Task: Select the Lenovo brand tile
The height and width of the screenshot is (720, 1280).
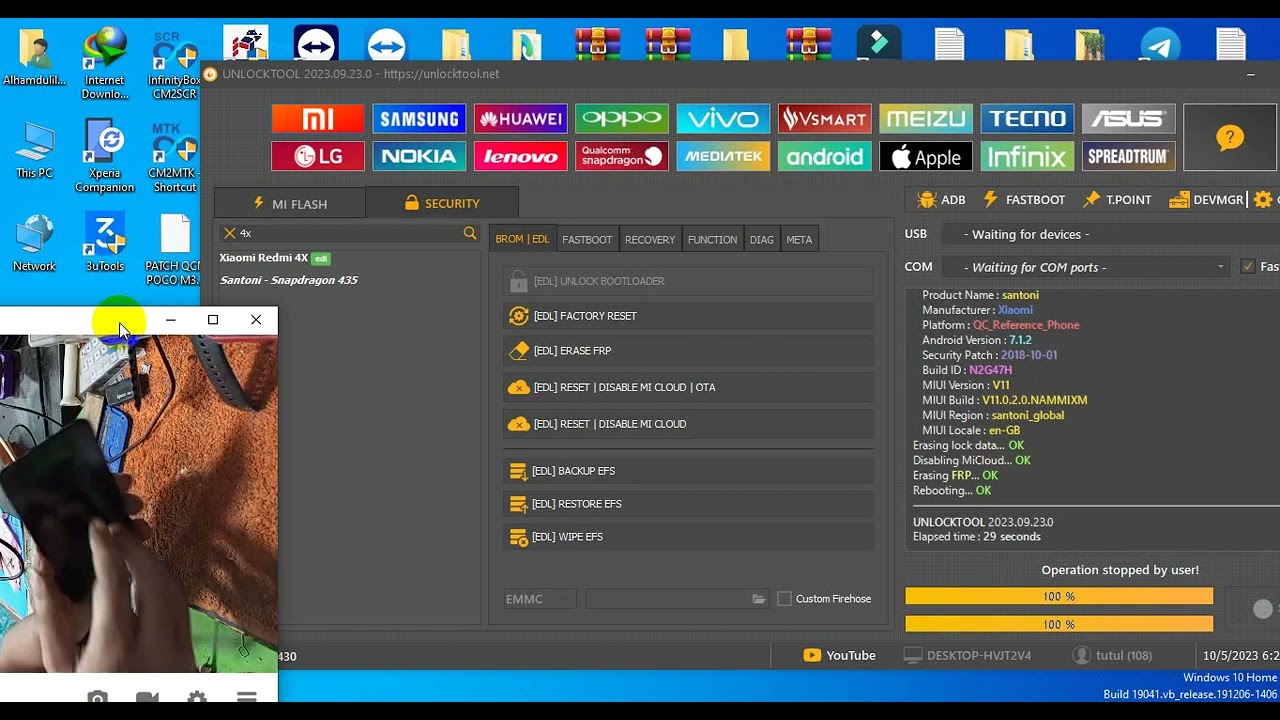Action: 520,157
